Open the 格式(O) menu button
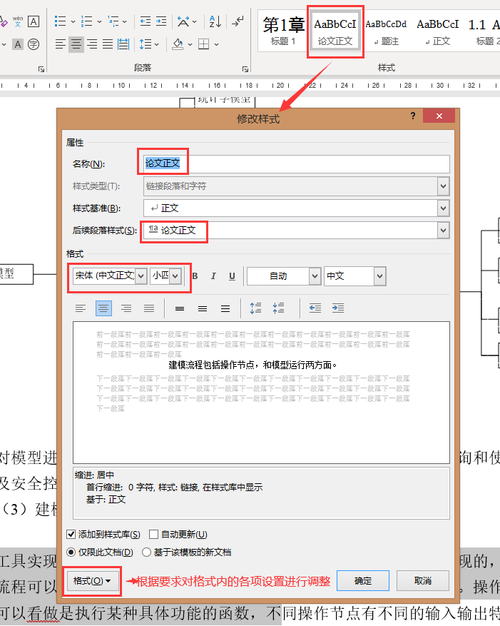Image resolution: width=500 pixels, height=626 pixels. point(92,581)
